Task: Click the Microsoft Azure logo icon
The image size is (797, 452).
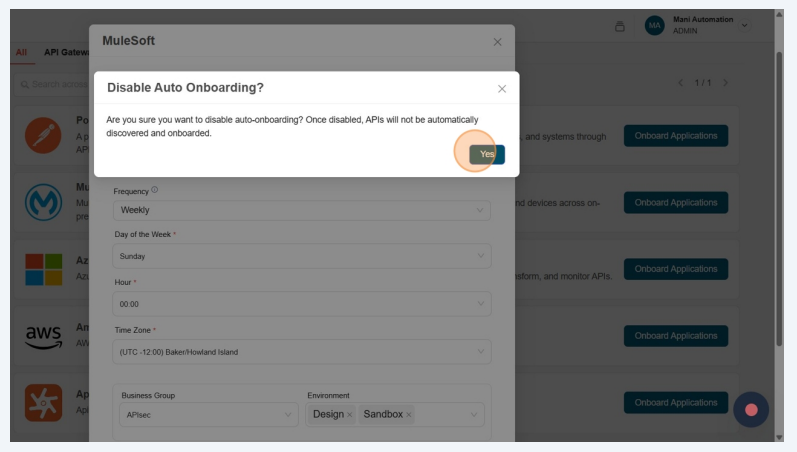Action: (43, 269)
